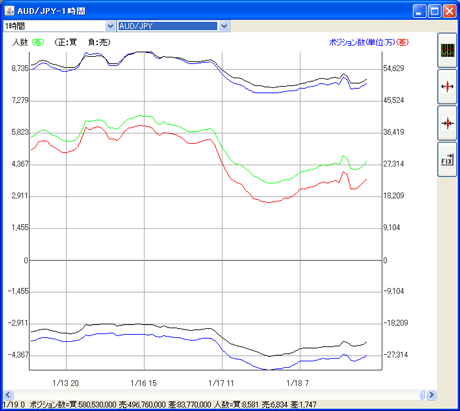460x411 pixels.
Task: Click the horizontal expand arrows icon button
Action: click(447, 87)
